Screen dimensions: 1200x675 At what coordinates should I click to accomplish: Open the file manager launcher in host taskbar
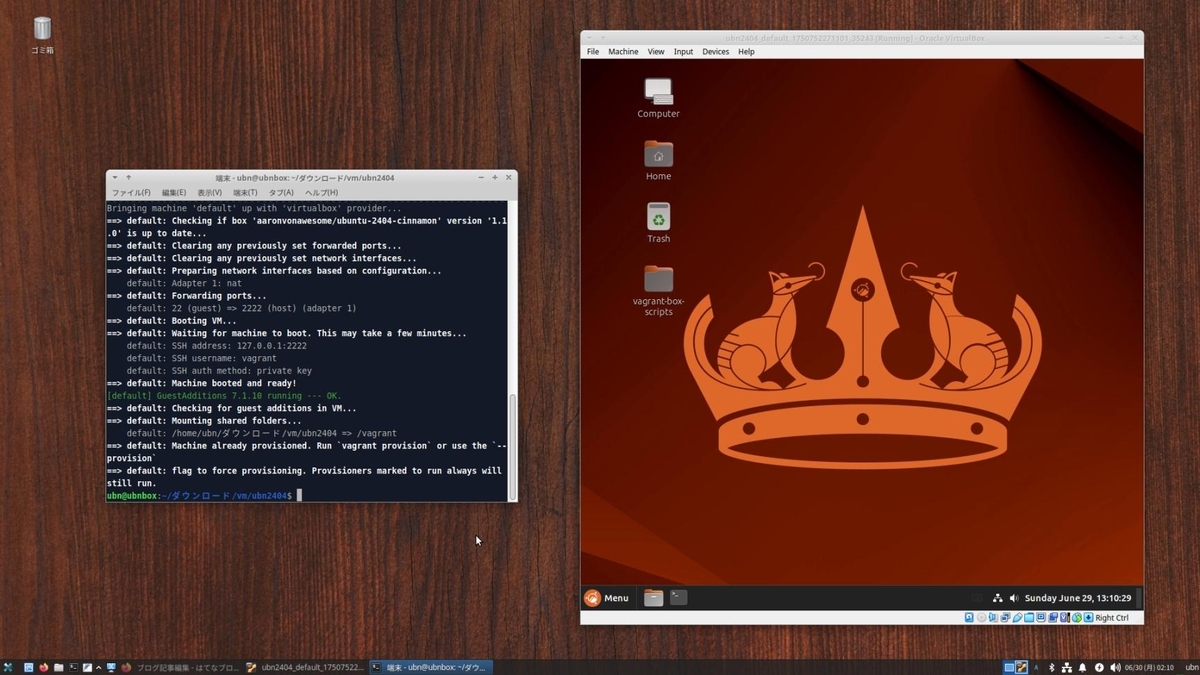[58, 667]
